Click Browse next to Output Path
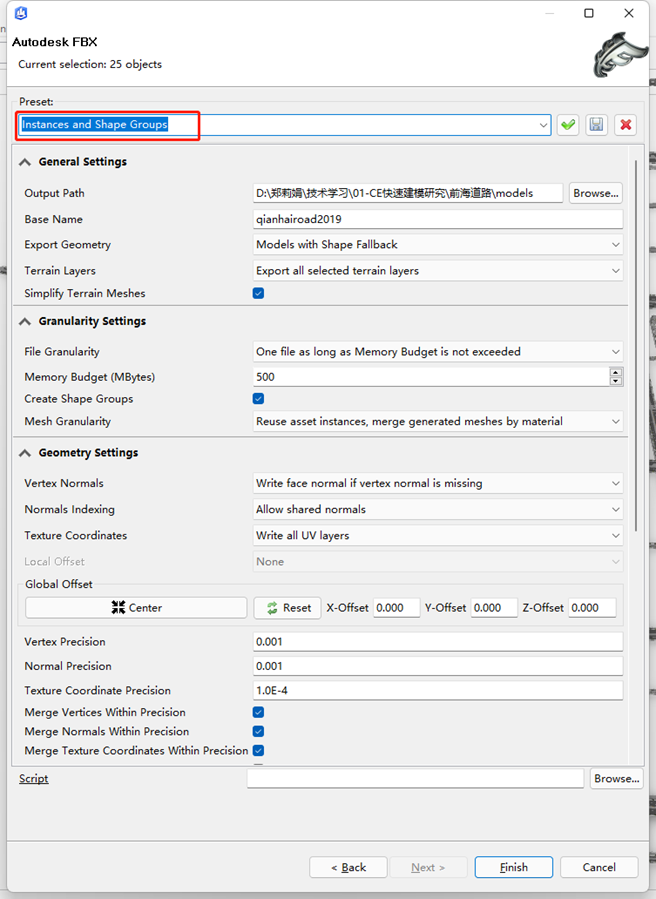The width and height of the screenshot is (656, 899). point(596,193)
